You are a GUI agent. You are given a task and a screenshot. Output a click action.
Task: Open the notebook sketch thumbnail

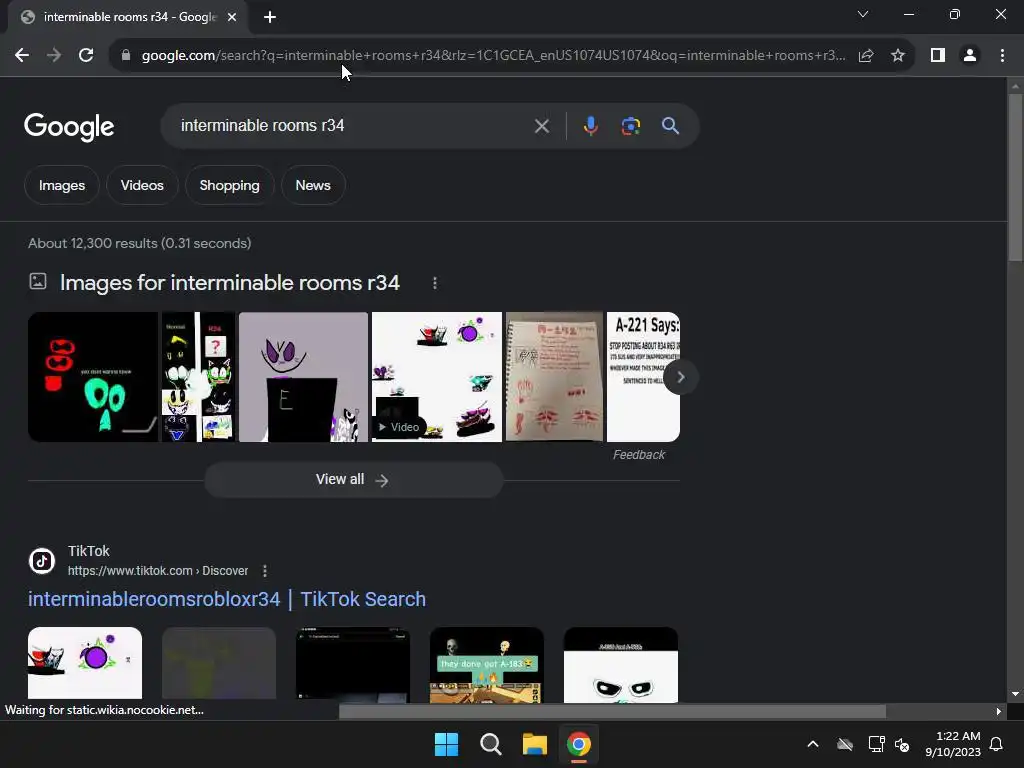click(554, 377)
